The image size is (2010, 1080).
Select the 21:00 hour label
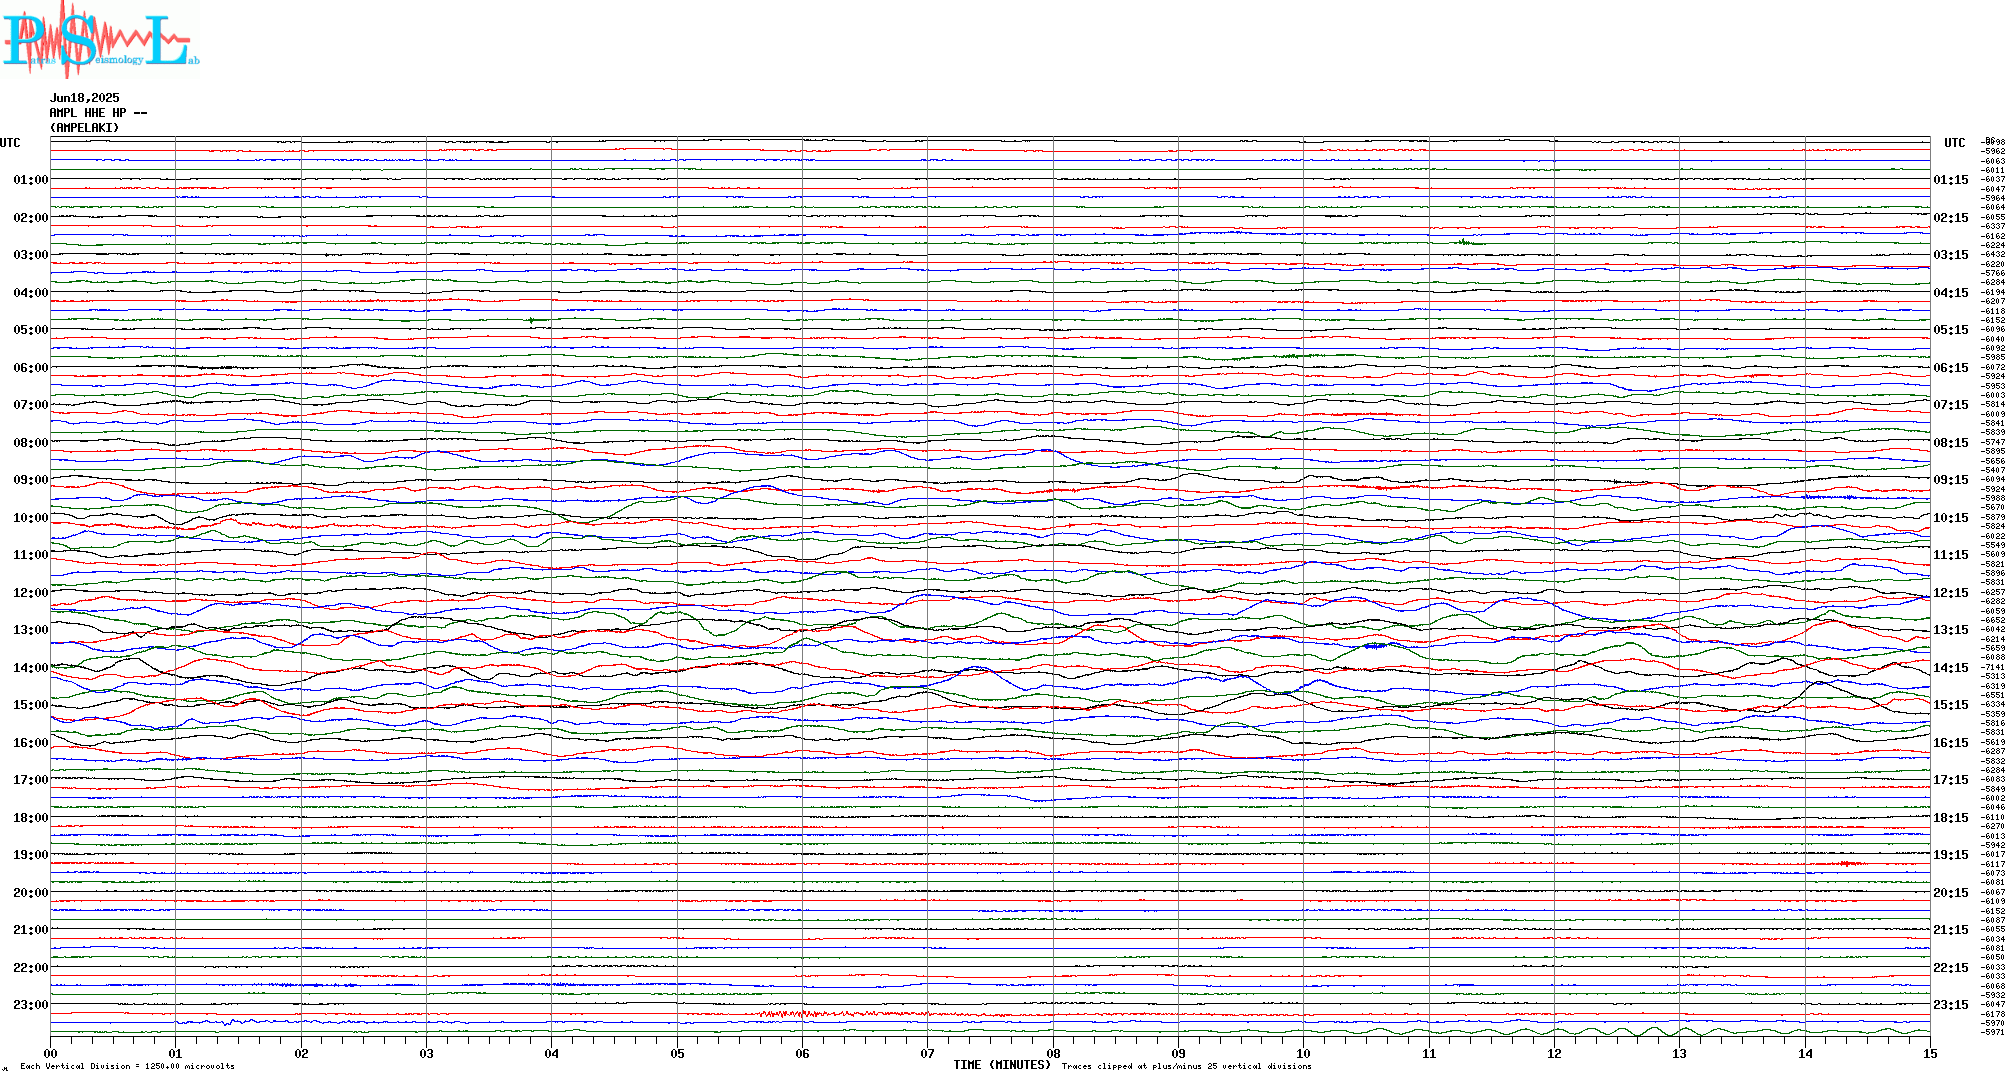pyautogui.click(x=31, y=930)
